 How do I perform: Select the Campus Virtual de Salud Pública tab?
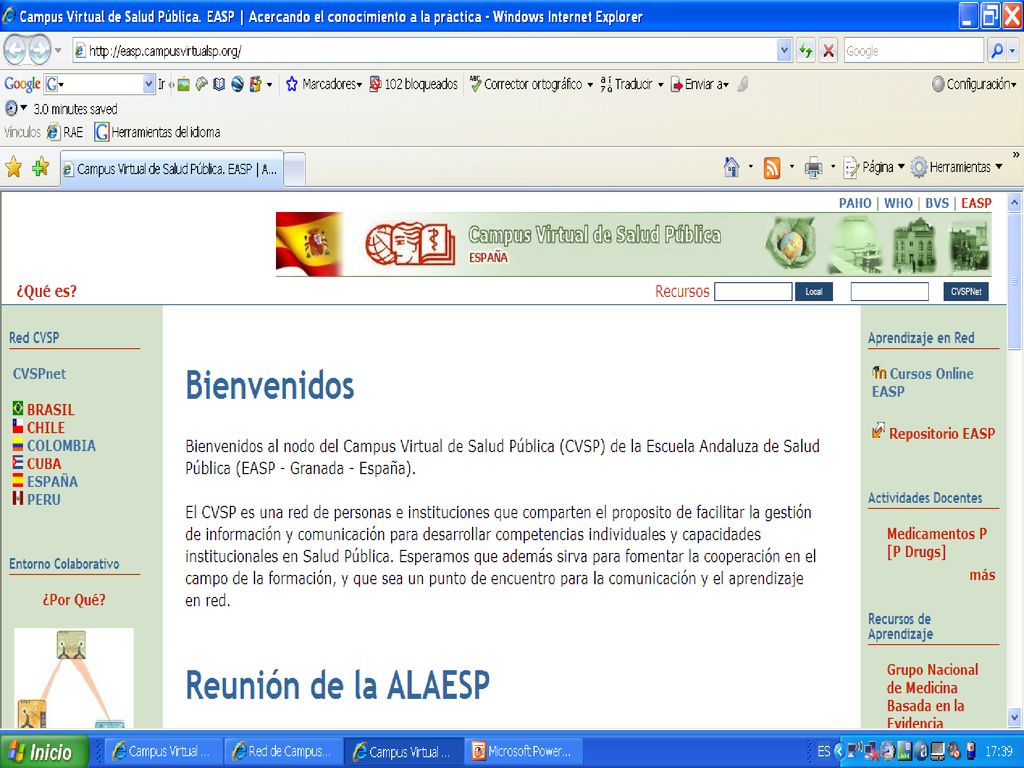pyautogui.click(x=172, y=169)
